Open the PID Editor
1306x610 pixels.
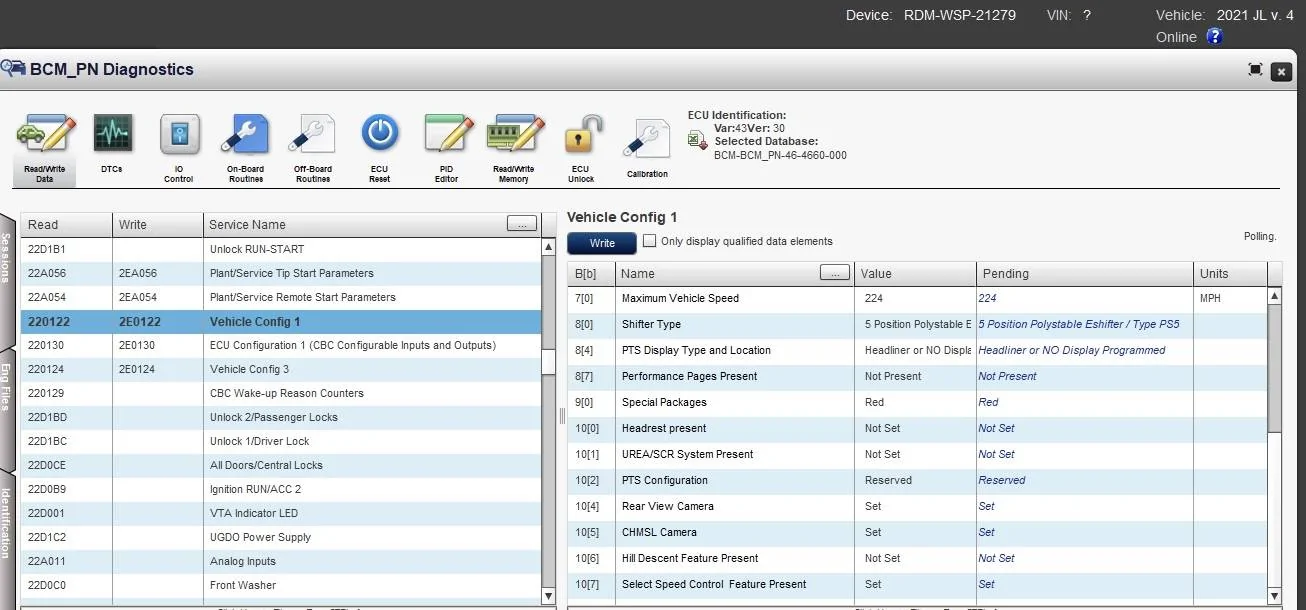[x=447, y=147]
